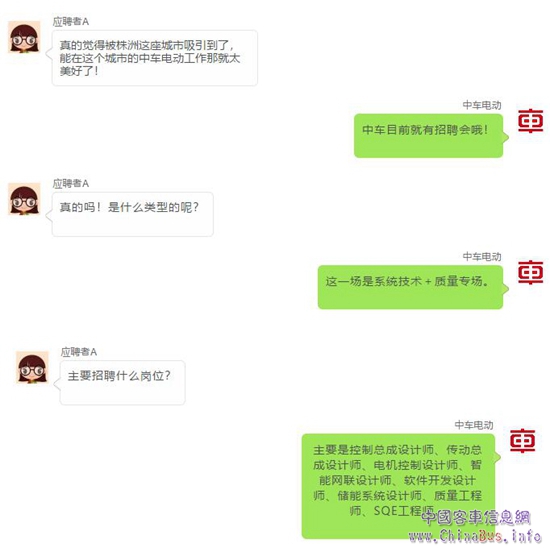Click first red 中车电动 logo avatar
The image size is (550, 552).
[530, 121]
